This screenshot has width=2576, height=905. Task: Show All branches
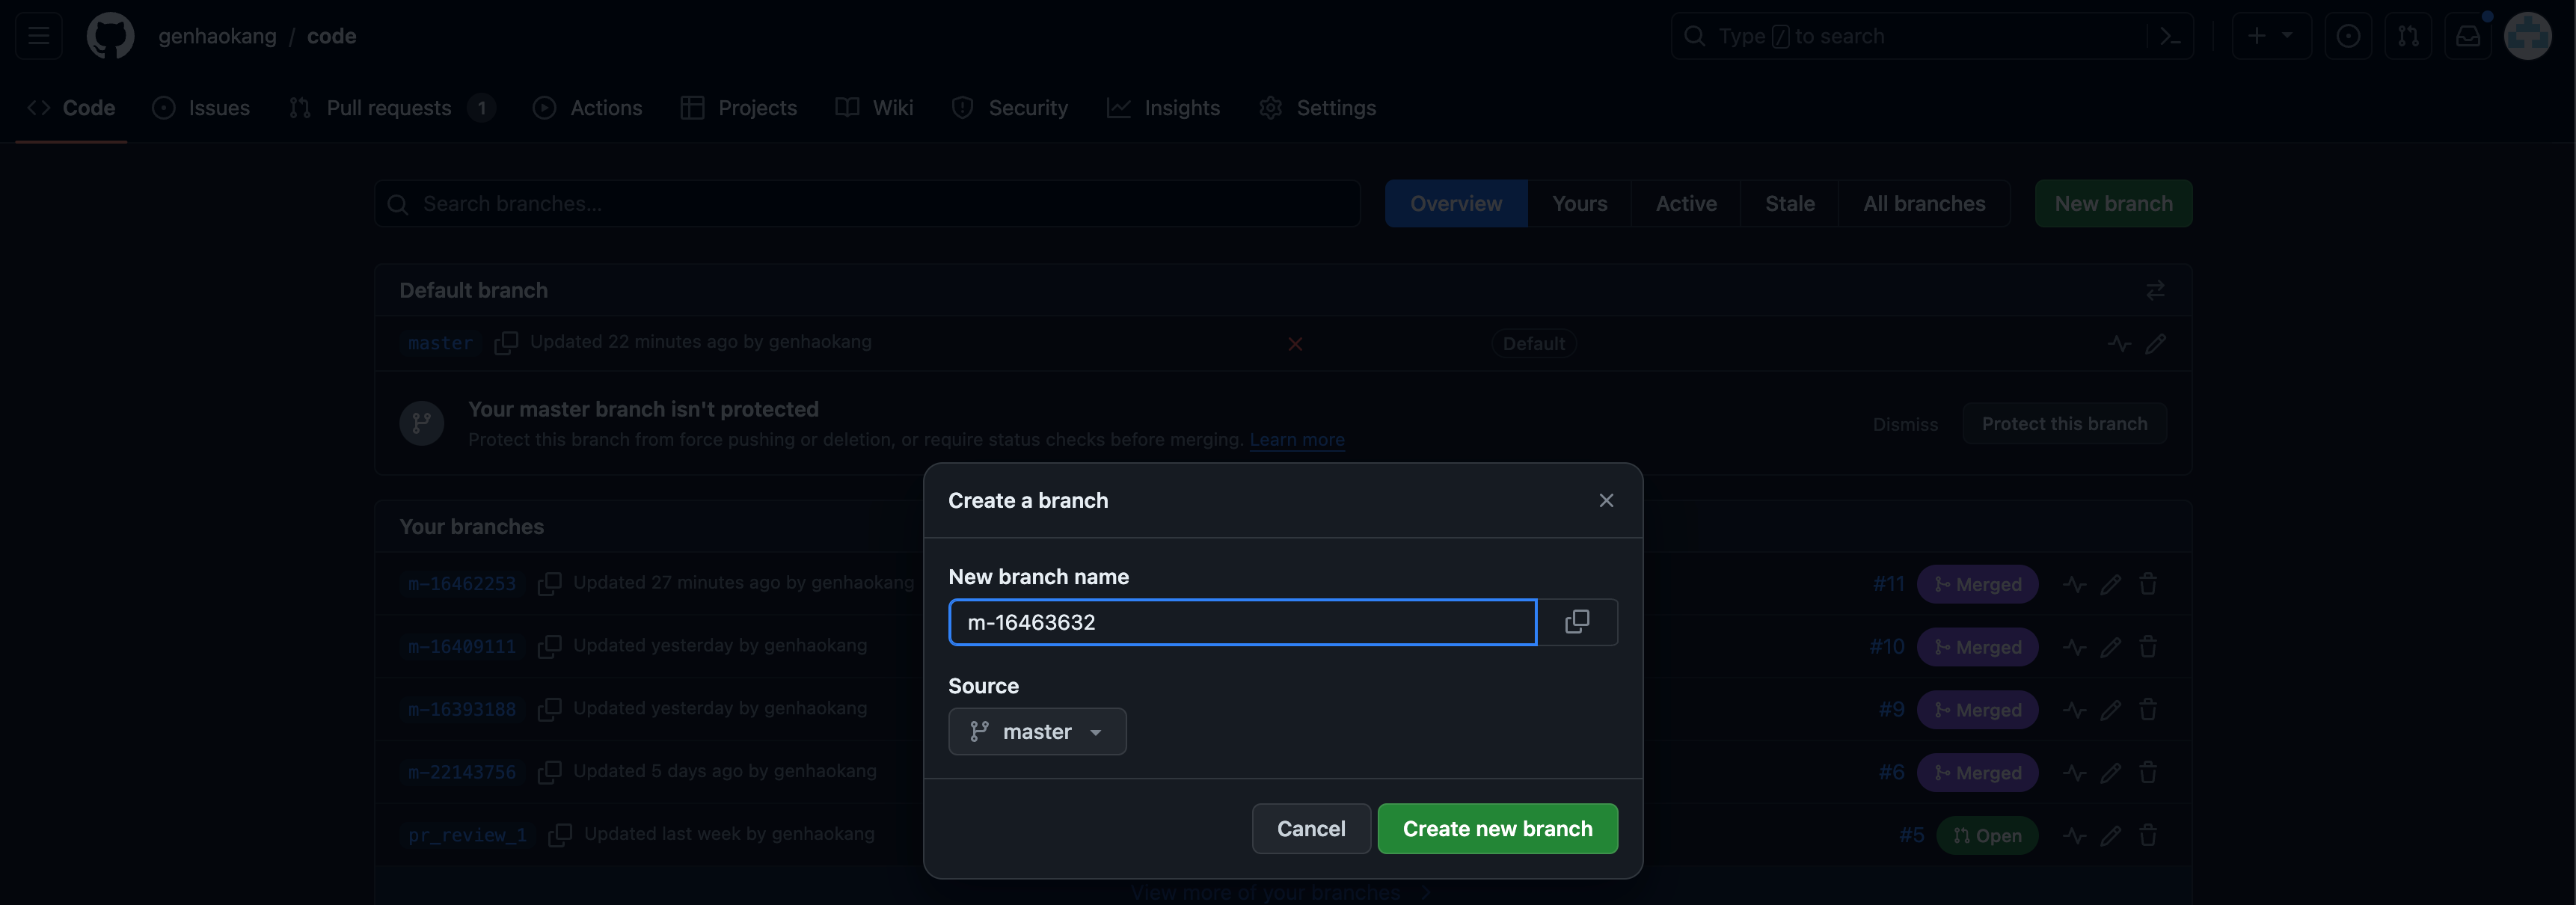pos(1924,204)
